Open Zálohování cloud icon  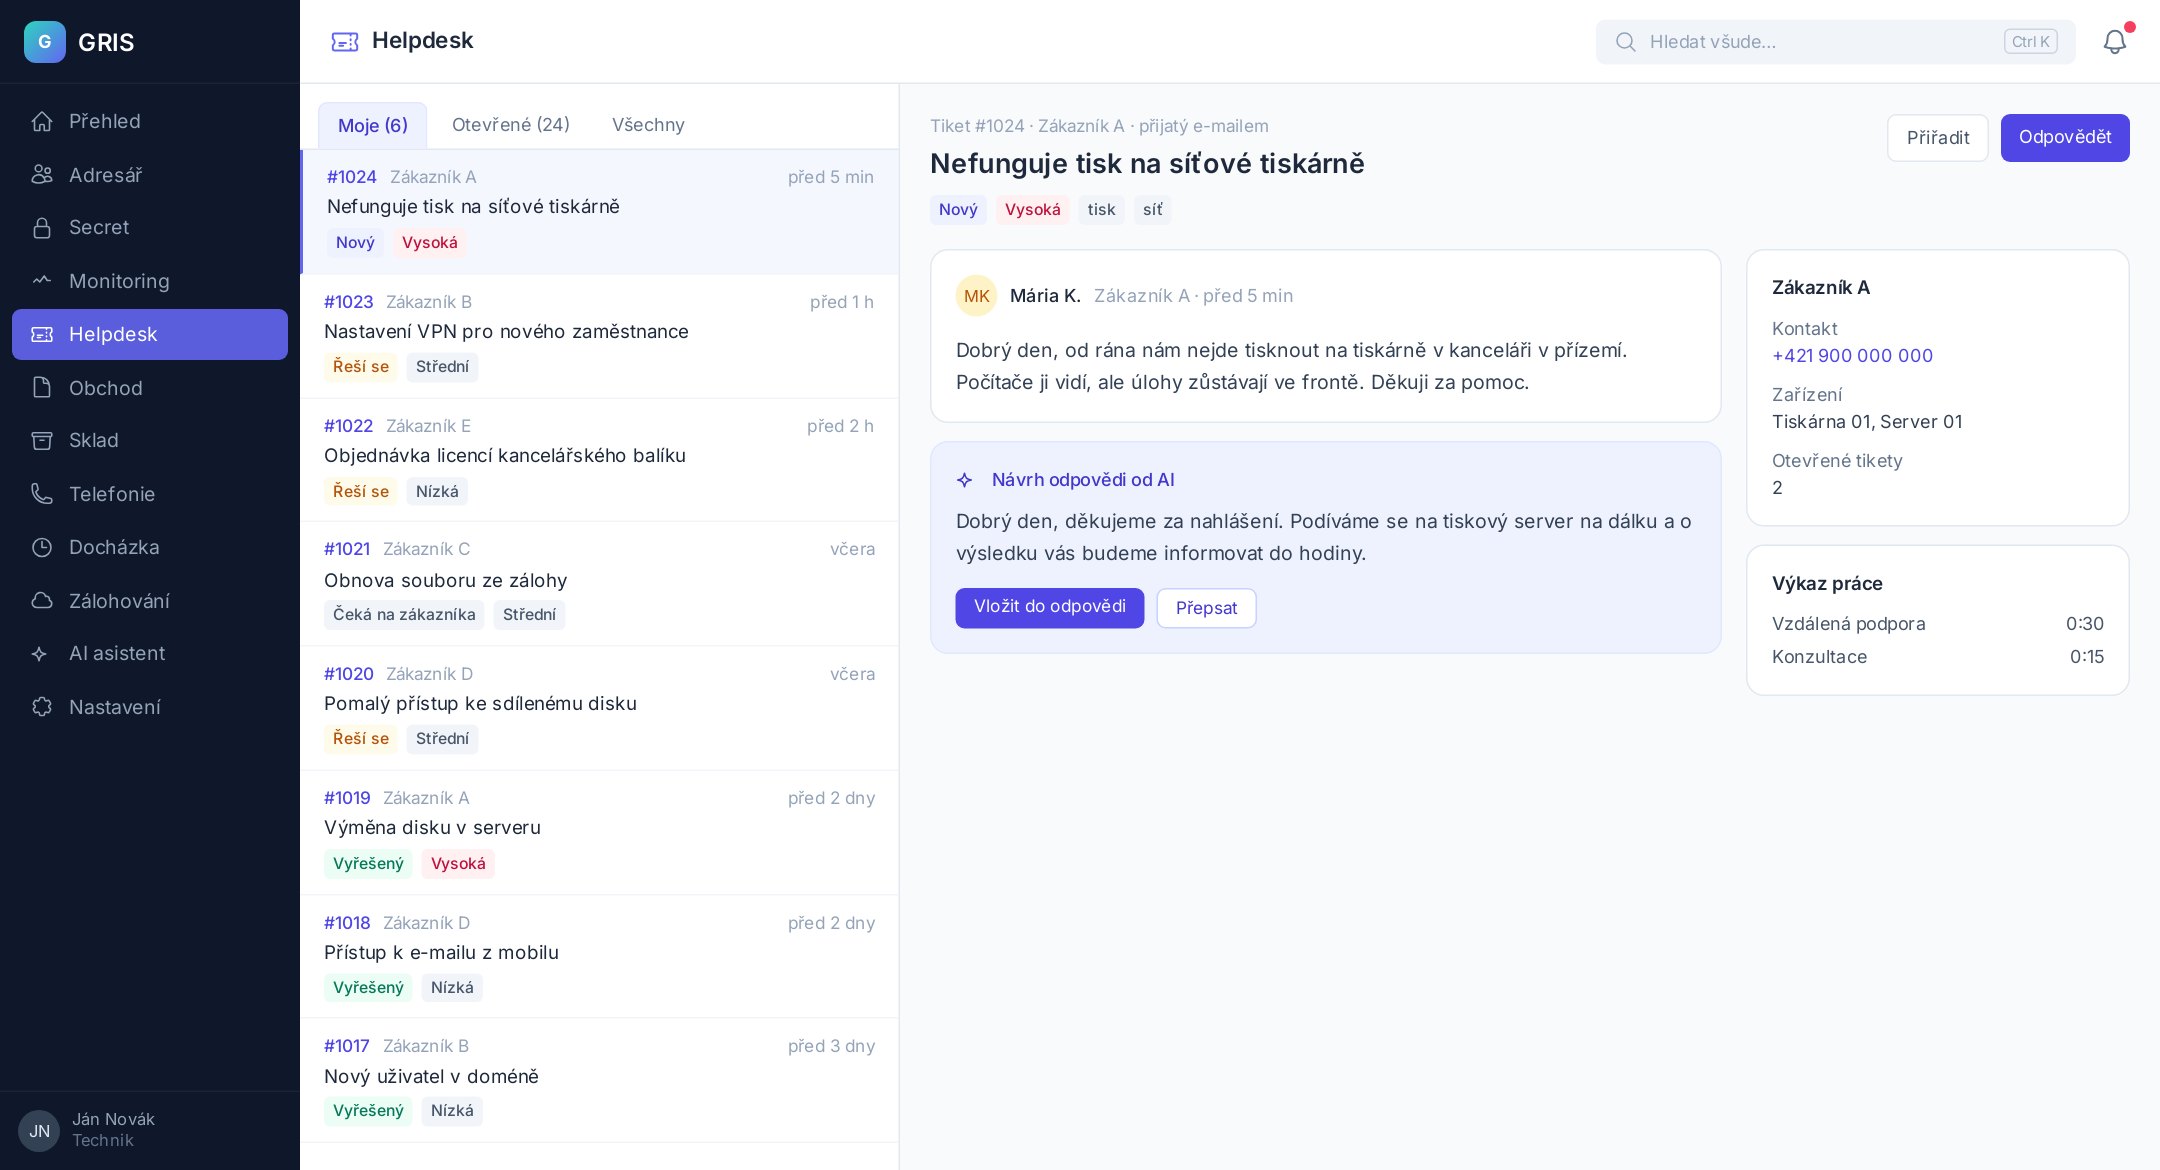(42, 601)
